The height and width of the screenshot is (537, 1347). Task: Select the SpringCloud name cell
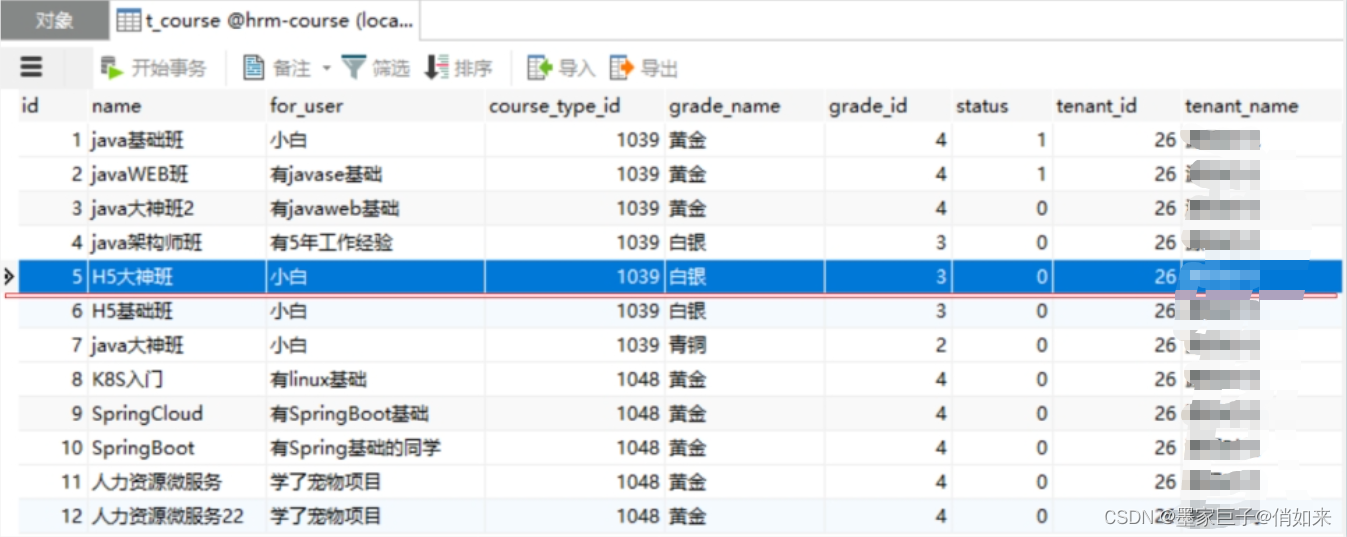coord(176,413)
